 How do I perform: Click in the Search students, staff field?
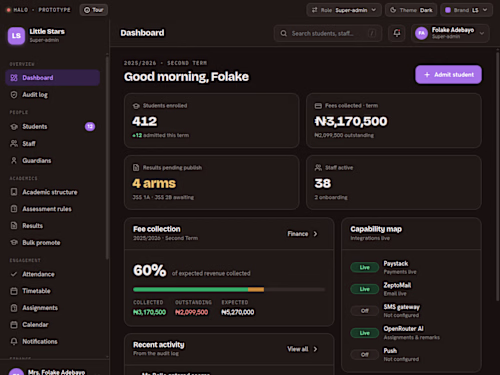coord(328,33)
